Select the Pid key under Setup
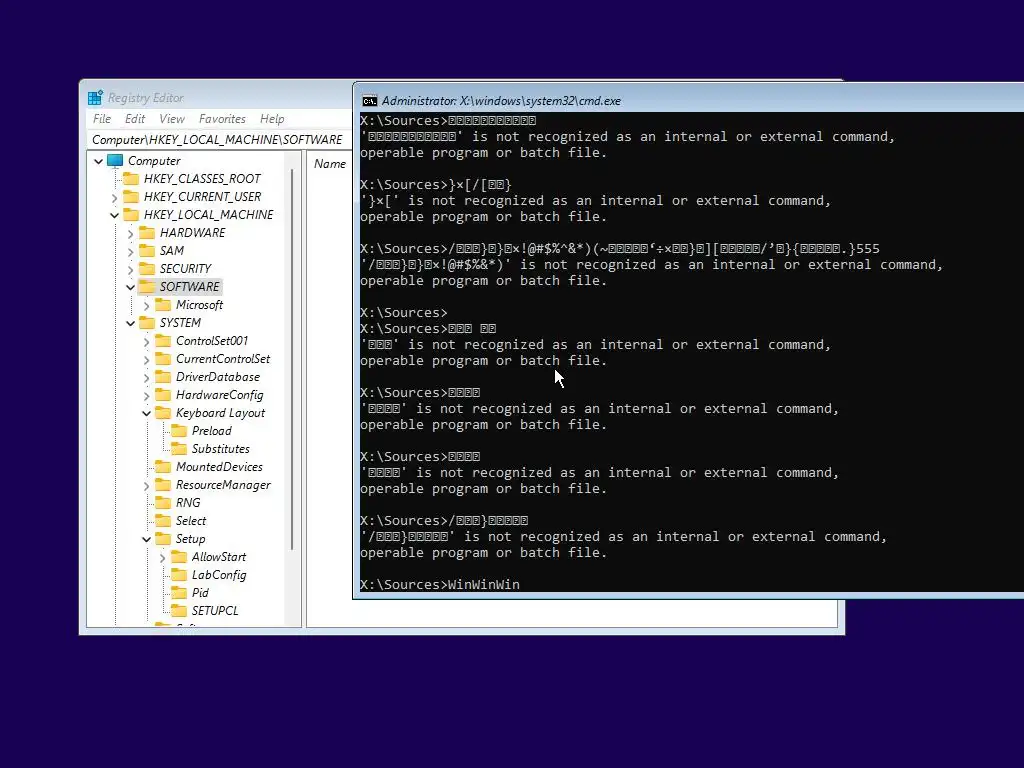The image size is (1024, 768). (x=200, y=593)
